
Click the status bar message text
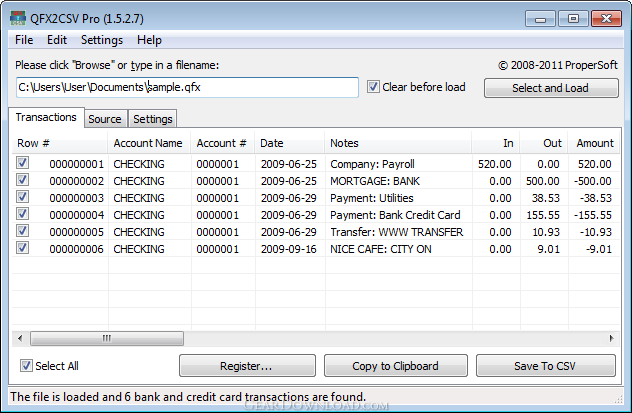(x=188, y=397)
